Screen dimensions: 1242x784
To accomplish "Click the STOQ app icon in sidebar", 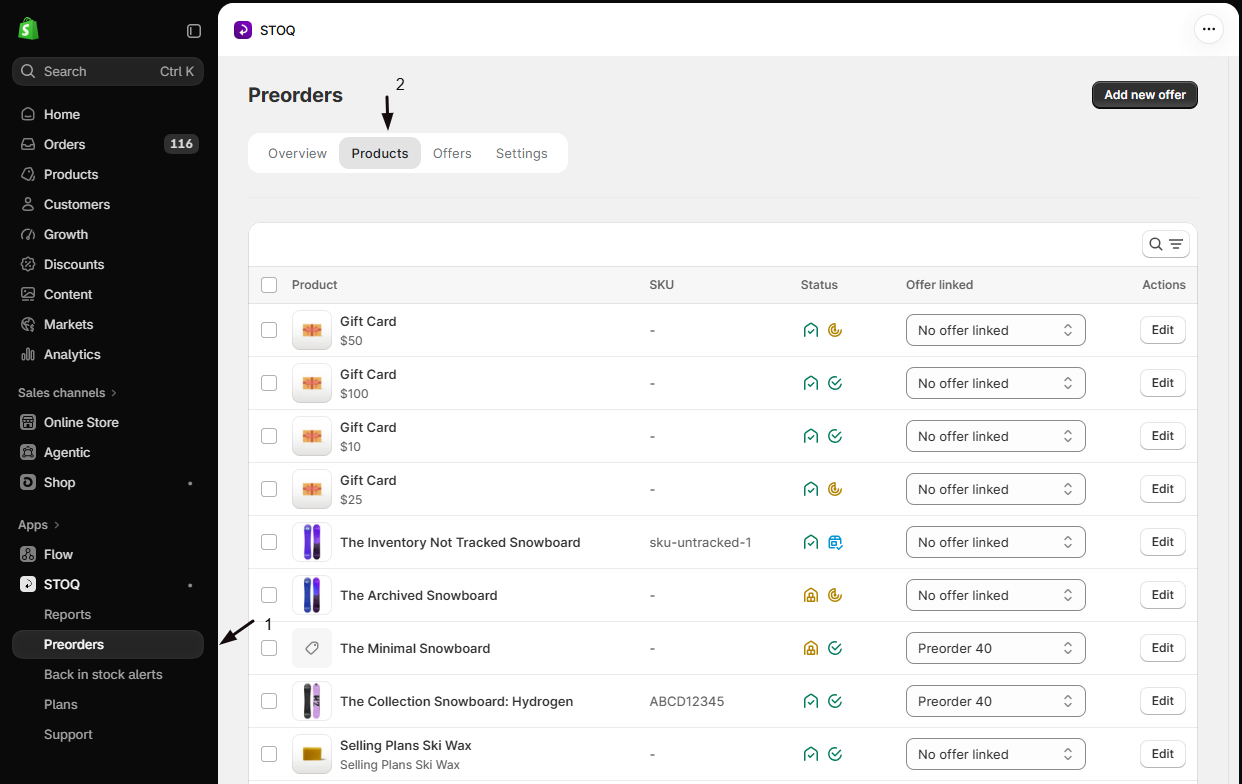I will tap(28, 584).
